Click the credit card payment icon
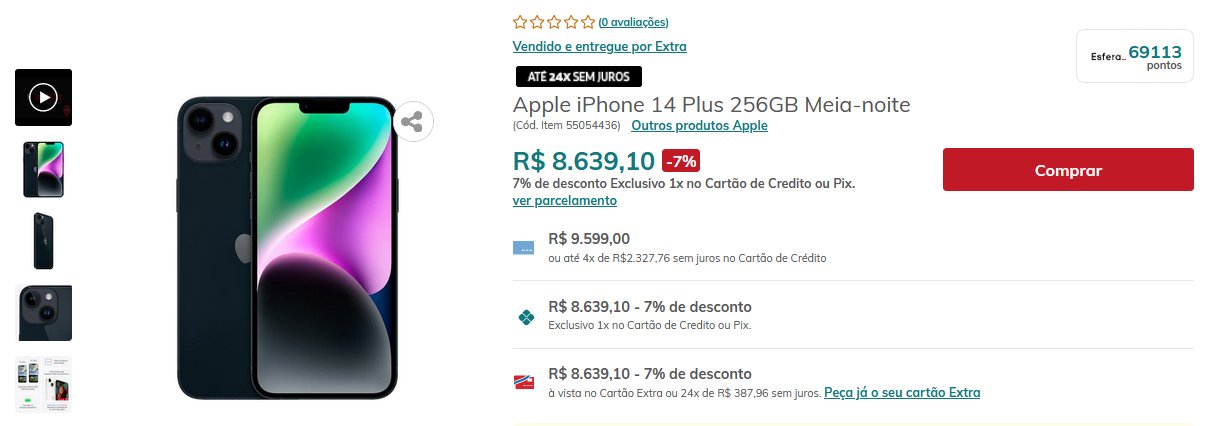The height and width of the screenshot is (426, 1205). 523,248
